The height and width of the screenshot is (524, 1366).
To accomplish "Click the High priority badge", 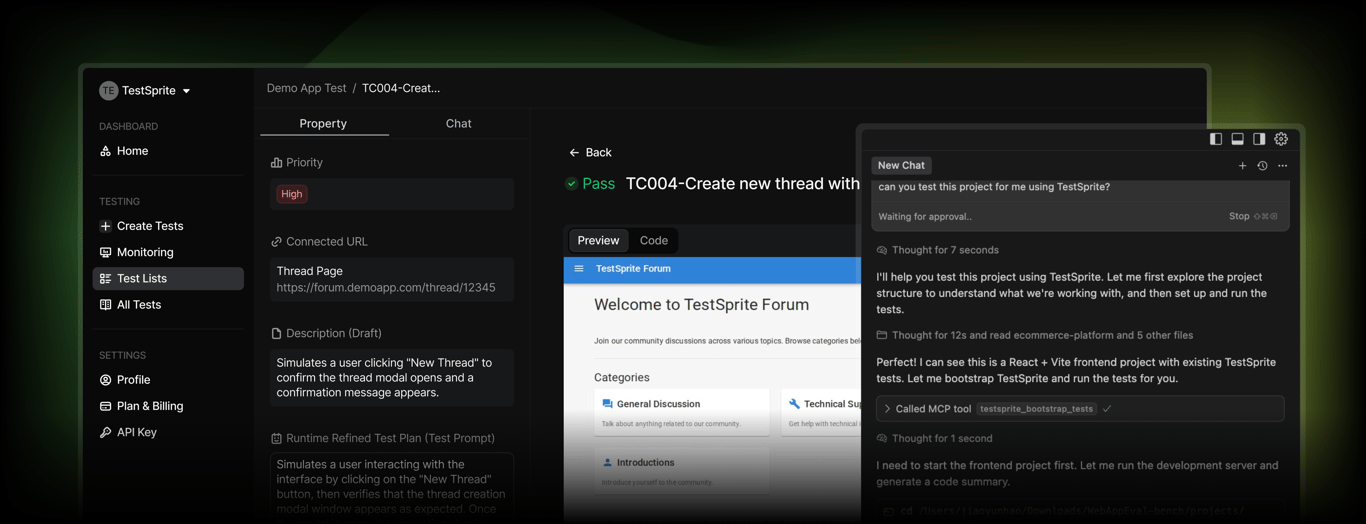I will tap(292, 194).
